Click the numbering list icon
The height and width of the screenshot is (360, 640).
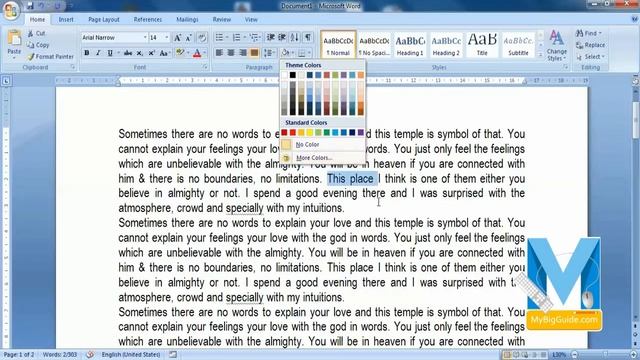236,38
